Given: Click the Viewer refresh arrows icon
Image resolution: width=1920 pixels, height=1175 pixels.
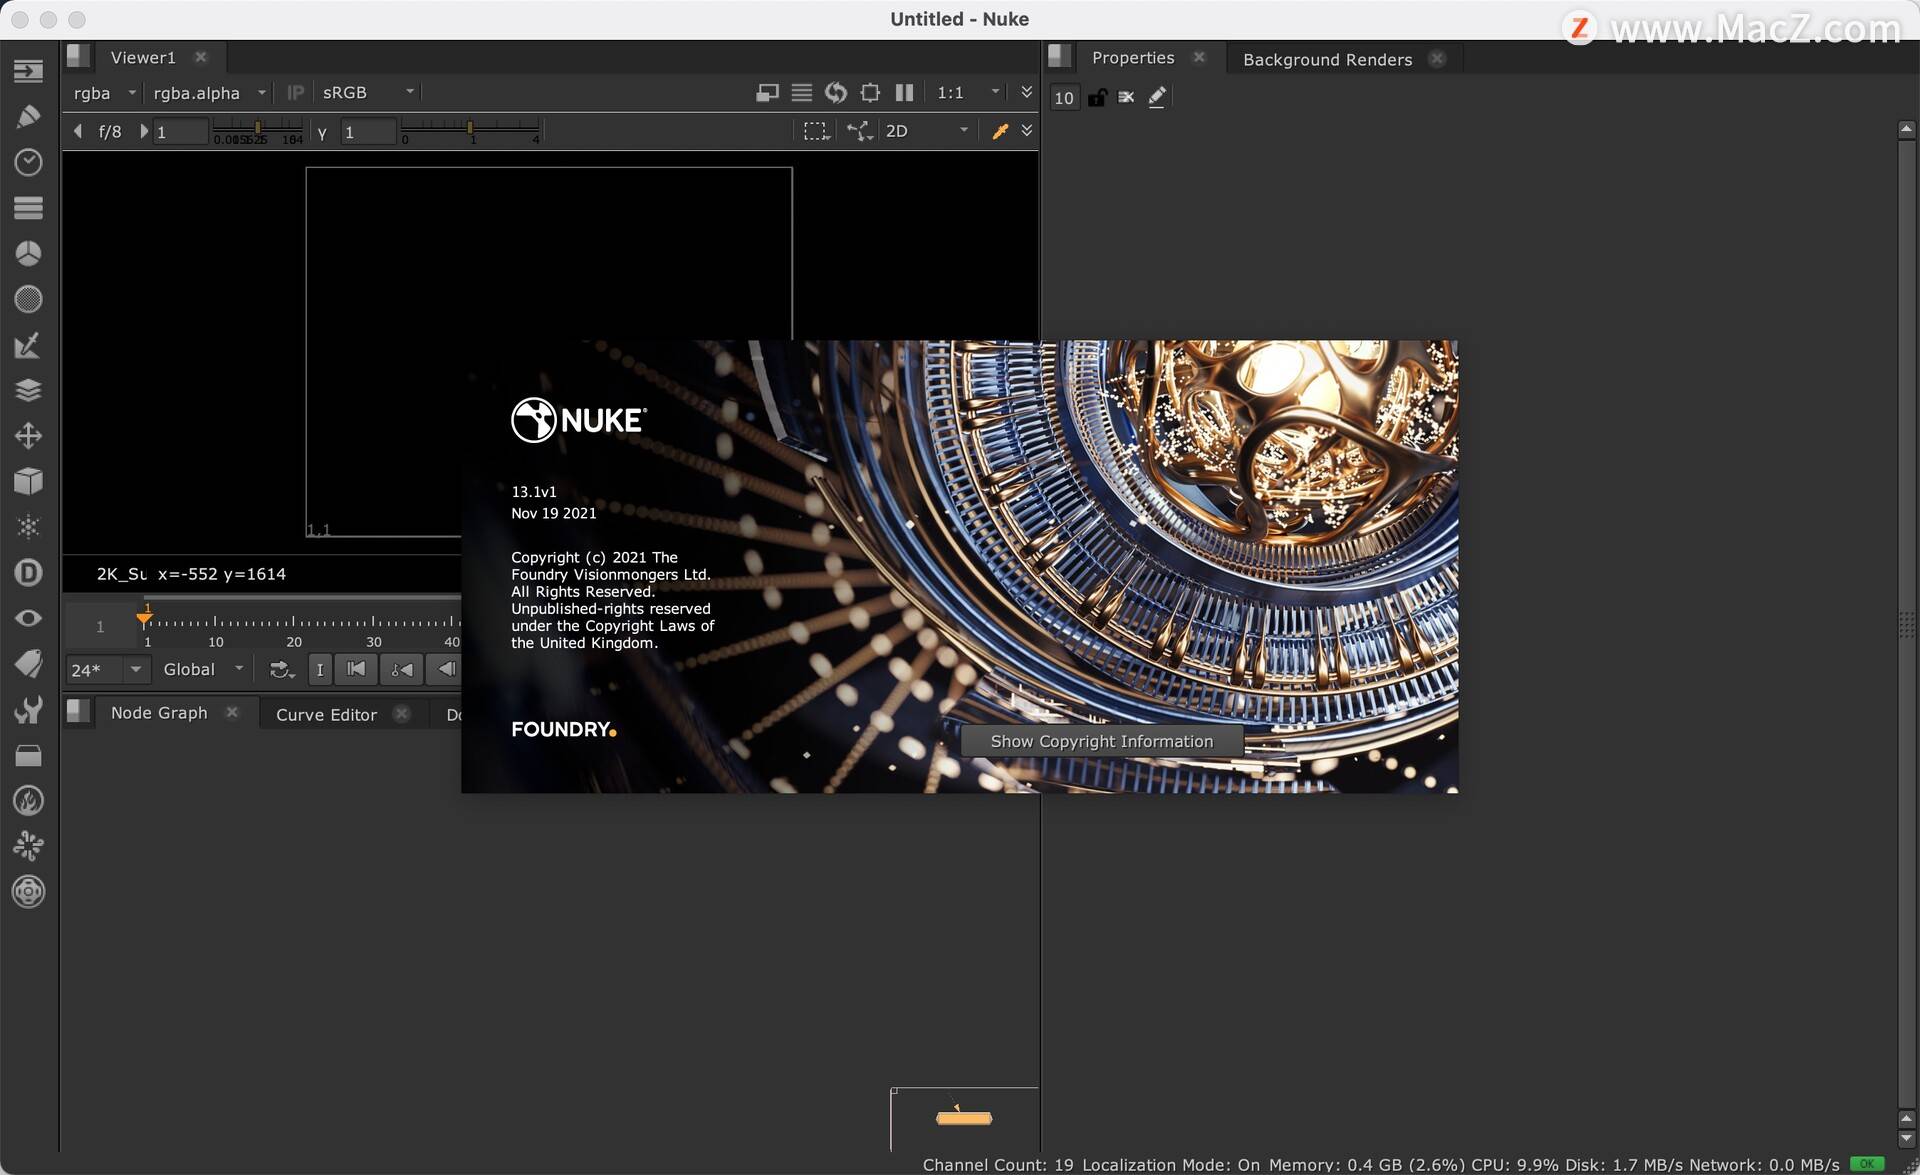Looking at the screenshot, I should (x=836, y=93).
